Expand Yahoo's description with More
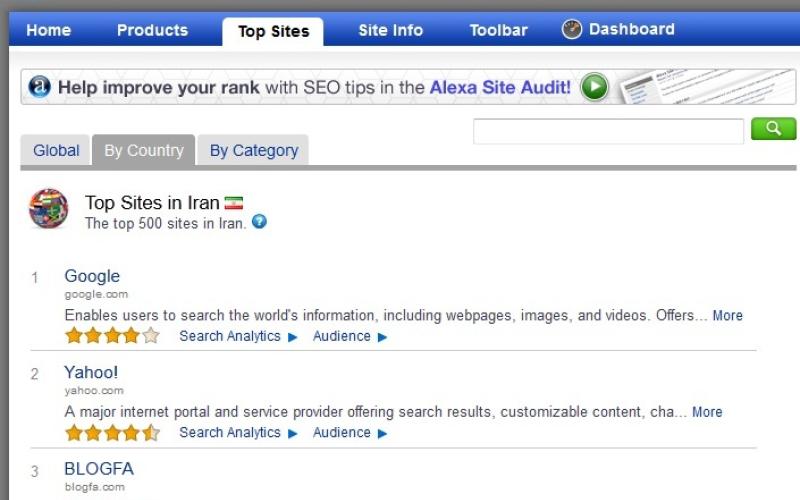The height and width of the screenshot is (500, 800). pos(706,411)
